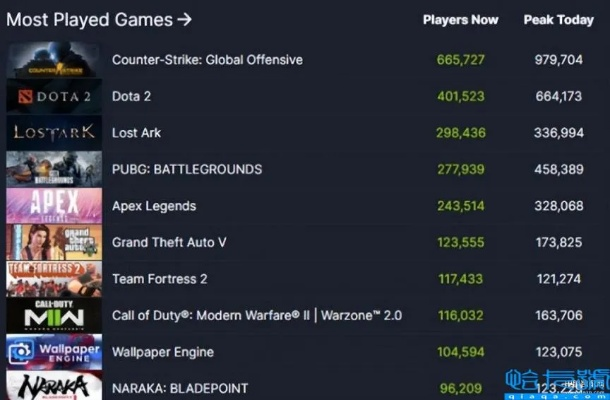This screenshot has height=400, width=610.
Task: Select the Lost Ark game name
Action: (x=137, y=133)
